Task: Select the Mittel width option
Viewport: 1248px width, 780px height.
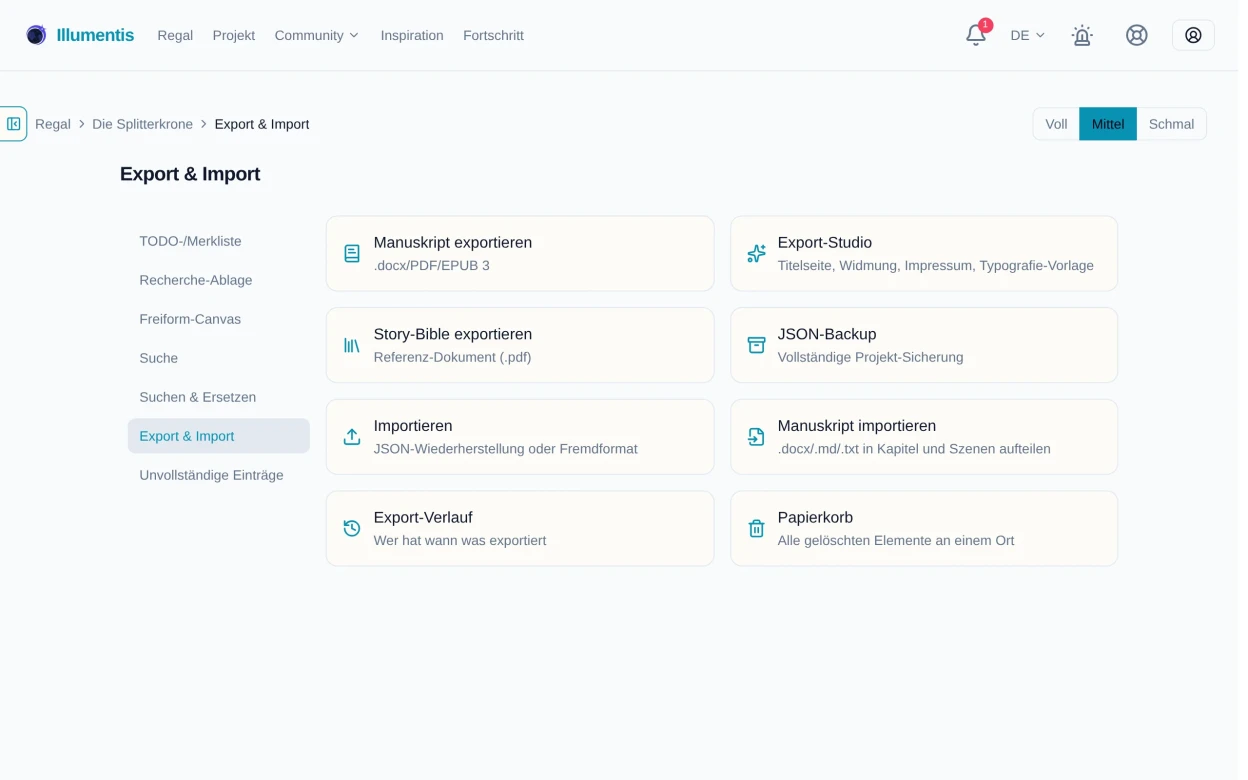Action: (1108, 124)
